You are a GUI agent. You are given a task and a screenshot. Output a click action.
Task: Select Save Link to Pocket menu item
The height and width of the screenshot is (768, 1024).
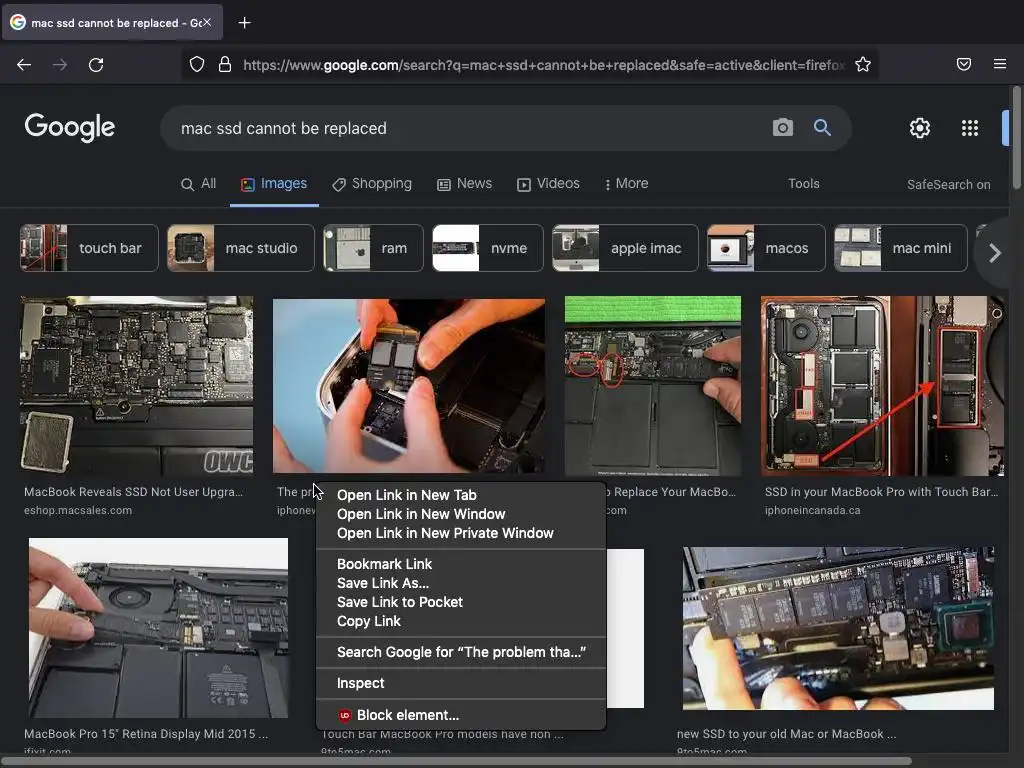(461, 602)
